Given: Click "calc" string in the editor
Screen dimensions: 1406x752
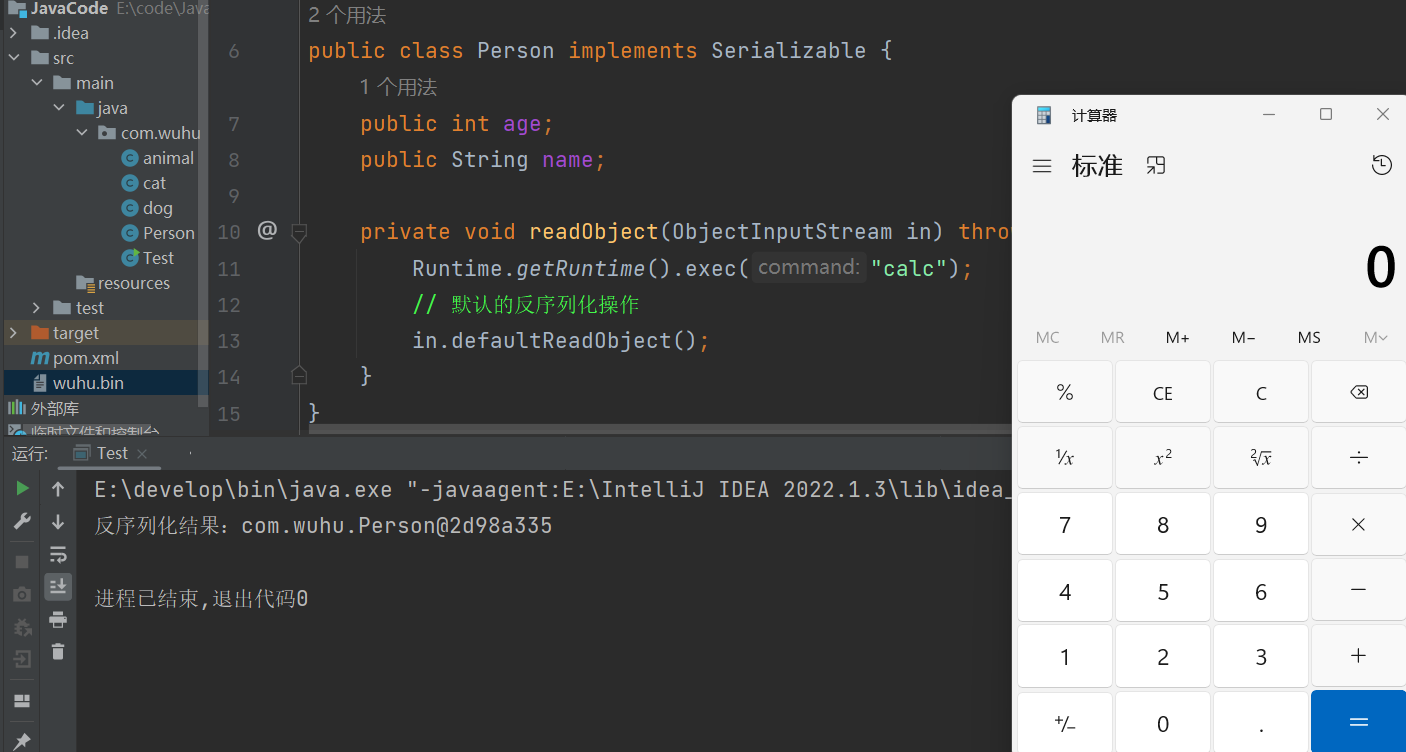Looking at the screenshot, I should 909,268.
